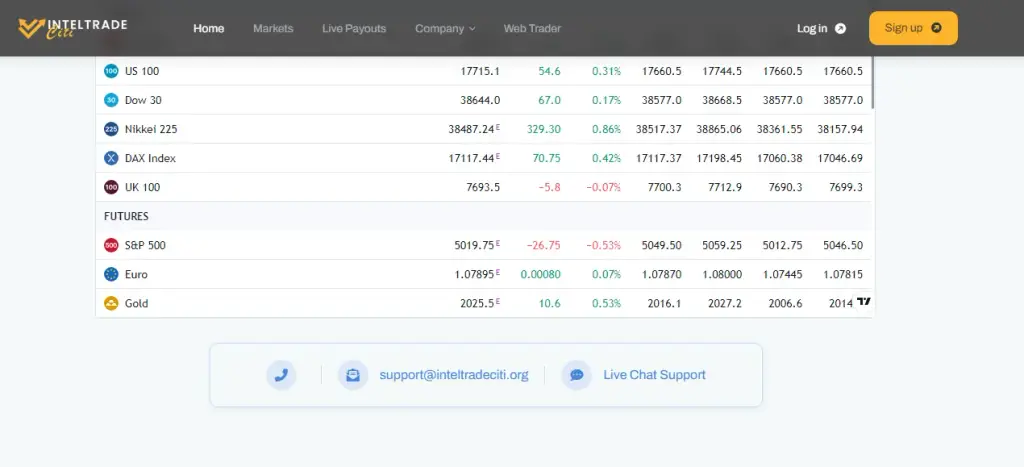
Task: Click Gold price 2025.5
Action: pos(477,304)
